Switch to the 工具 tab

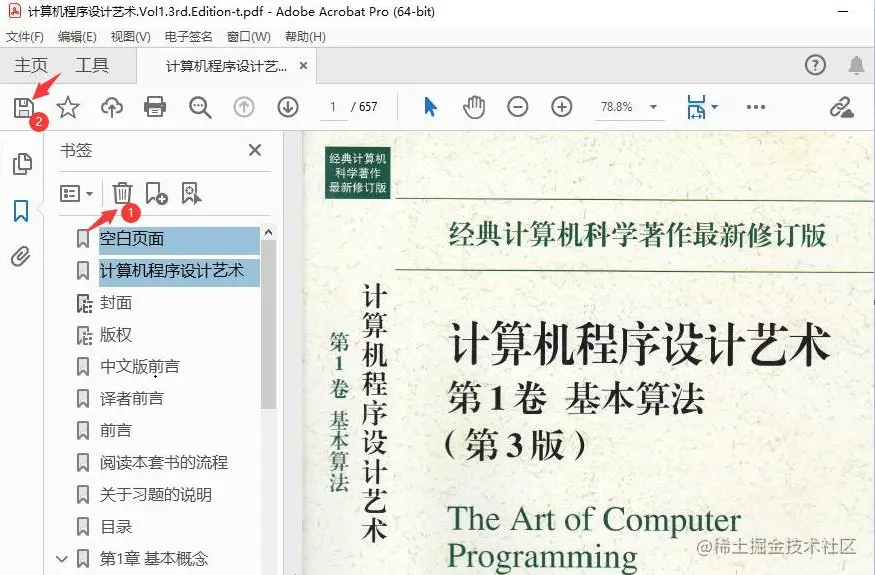click(x=92, y=65)
